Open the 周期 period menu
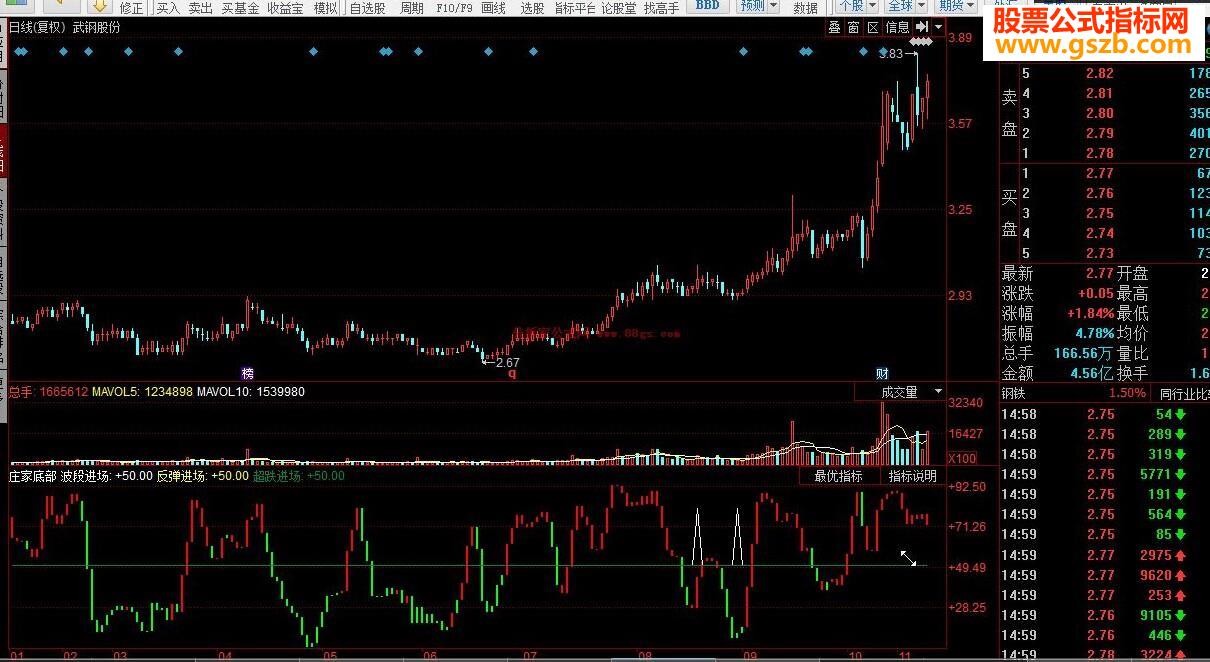This screenshot has width=1210, height=662. point(412,8)
